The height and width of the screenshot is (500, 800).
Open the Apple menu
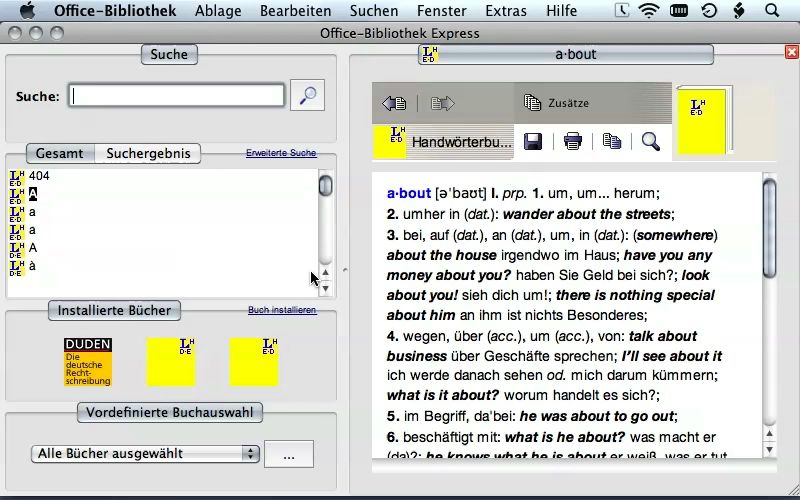tap(27, 10)
